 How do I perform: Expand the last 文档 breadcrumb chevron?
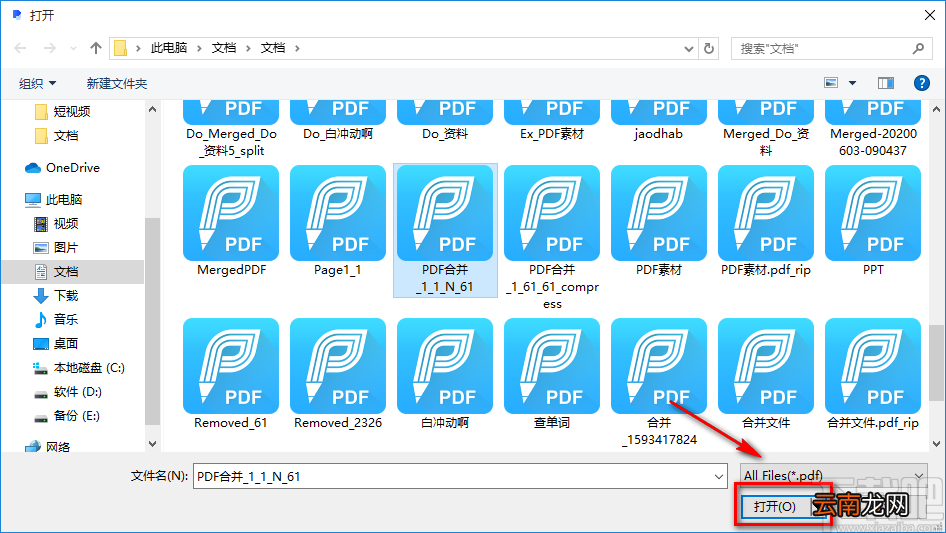pos(297,48)
